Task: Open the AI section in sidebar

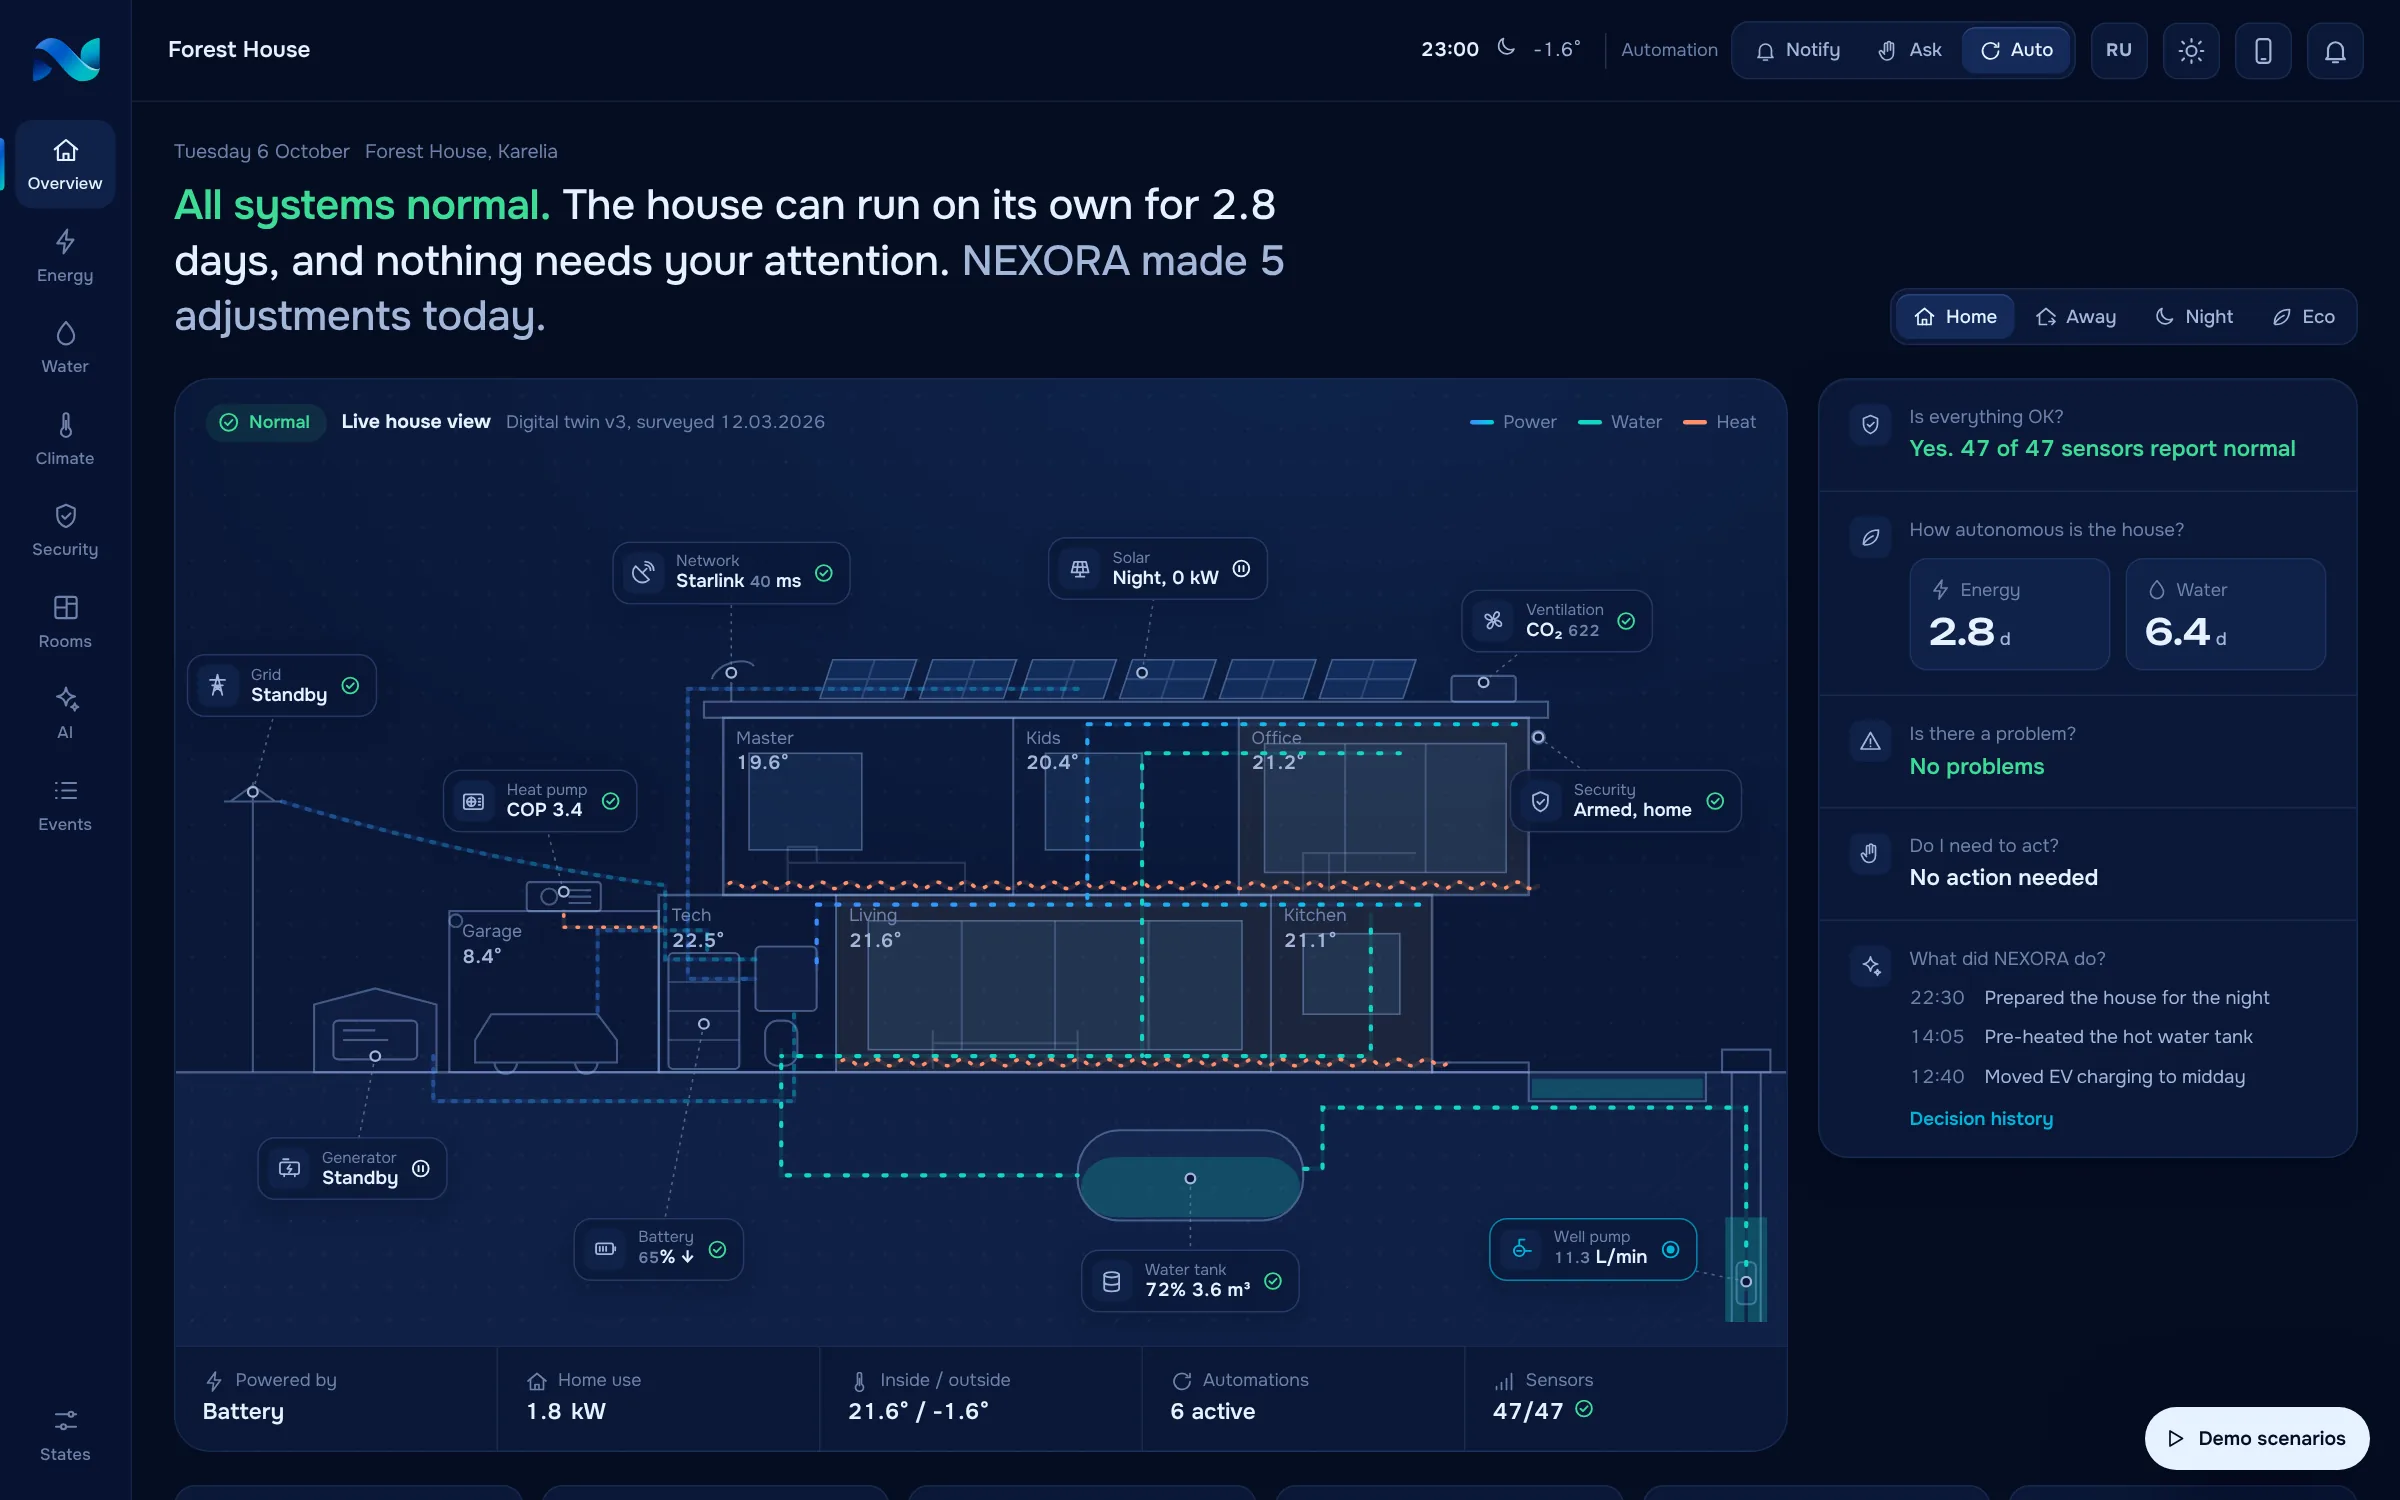Action: click(x=65, y=713)
